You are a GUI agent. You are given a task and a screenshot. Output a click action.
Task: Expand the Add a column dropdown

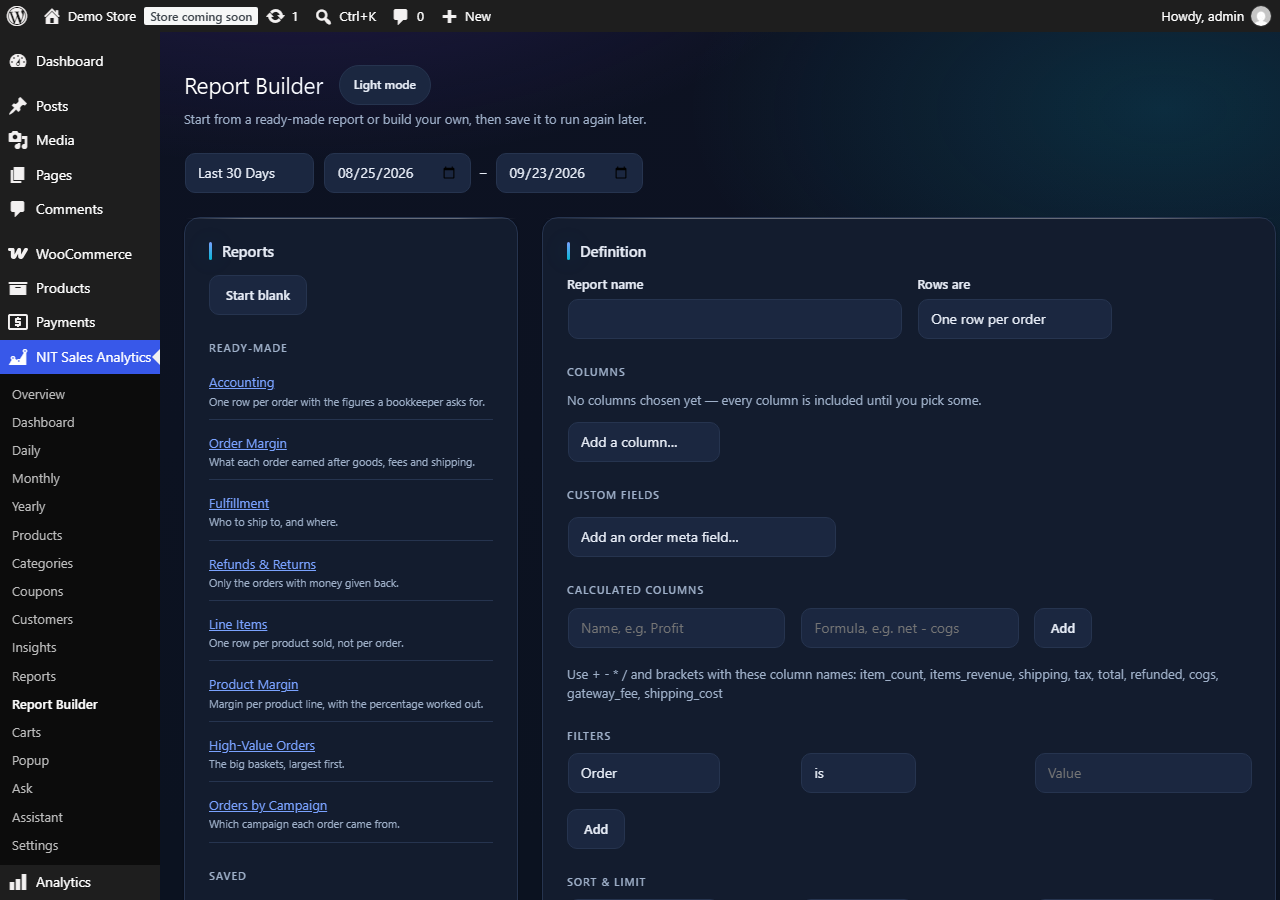click(x=643, y=442)
